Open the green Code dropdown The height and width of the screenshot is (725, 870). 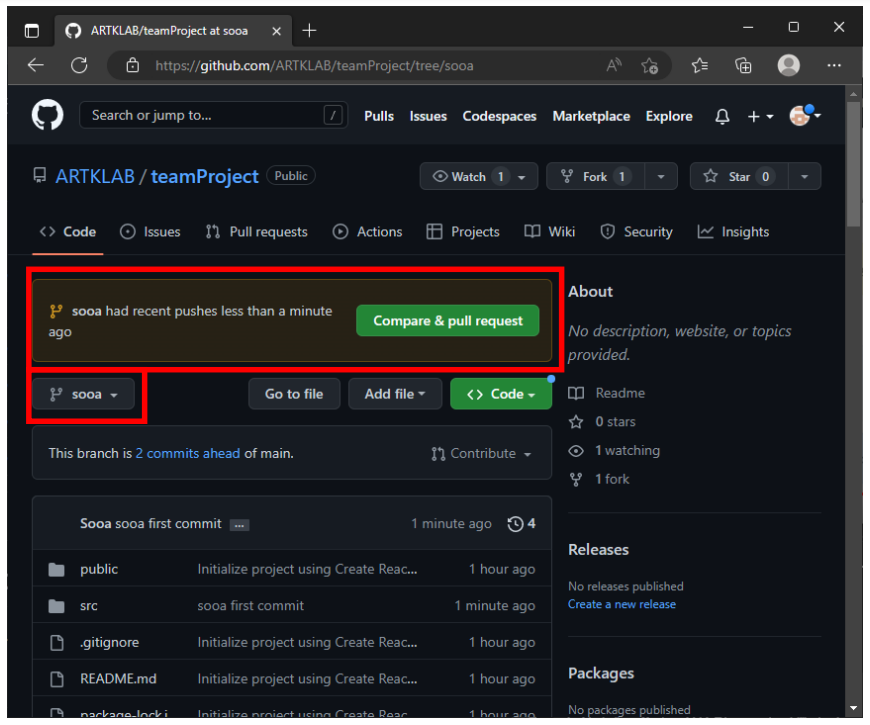click(x=501, y=394)
